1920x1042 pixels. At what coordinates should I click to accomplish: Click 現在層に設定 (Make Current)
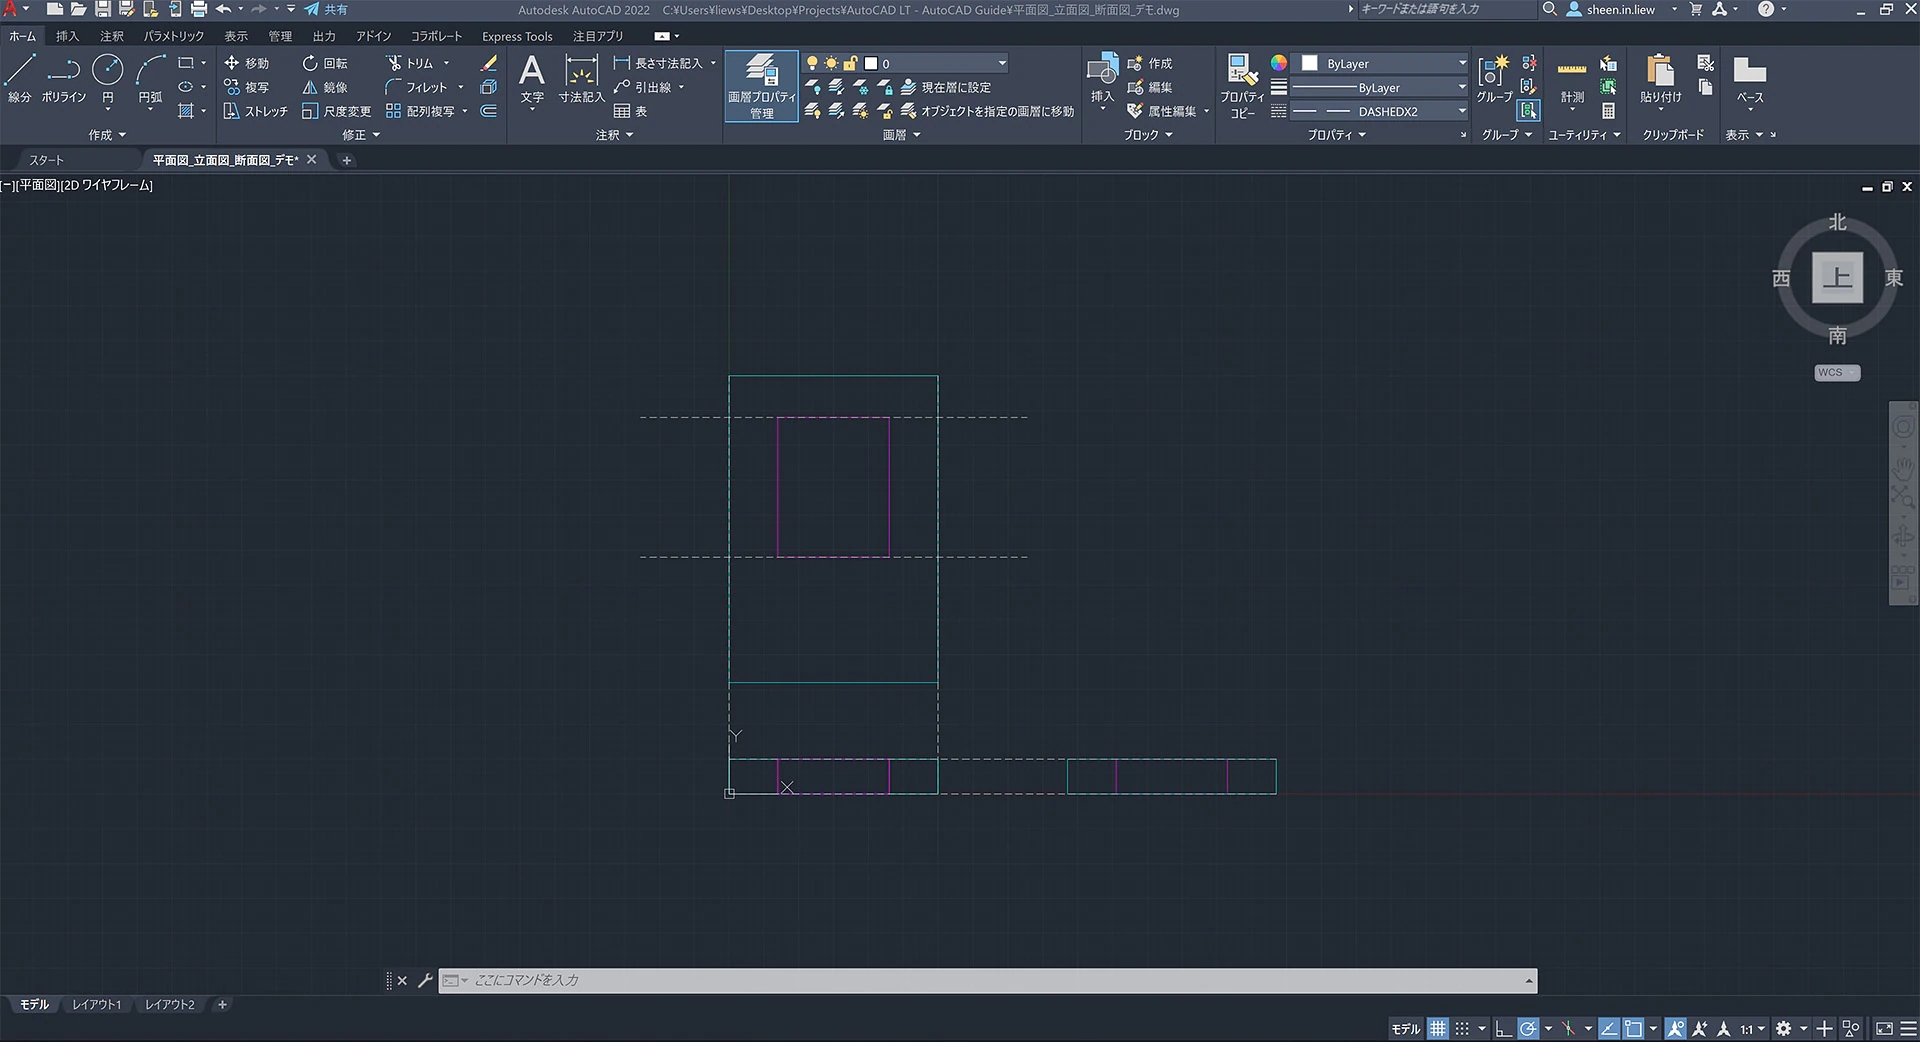(946, 87)
